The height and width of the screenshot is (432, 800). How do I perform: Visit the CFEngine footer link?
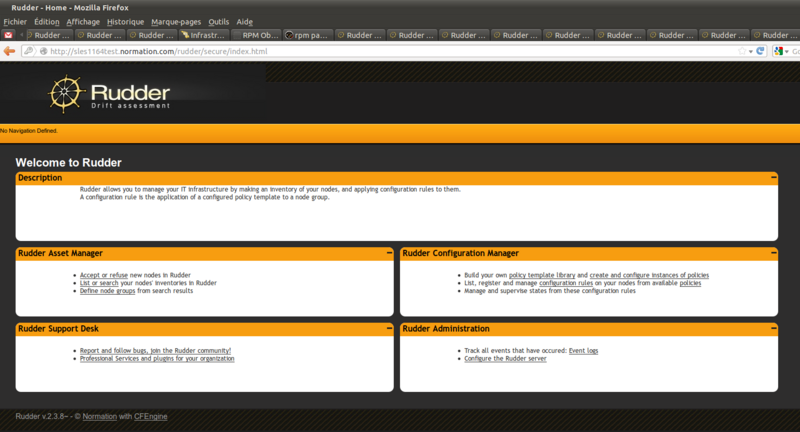(x=151, y=416)
